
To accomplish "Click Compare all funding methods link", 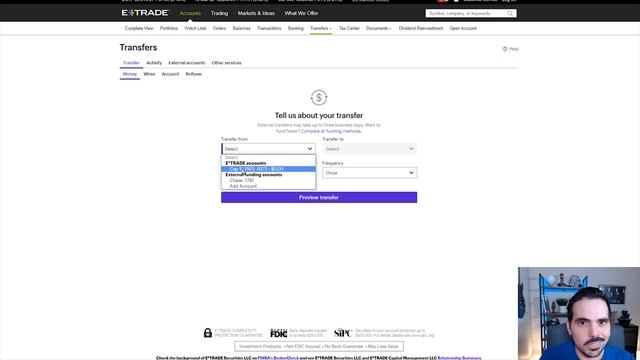I will [x=331, y=131].
